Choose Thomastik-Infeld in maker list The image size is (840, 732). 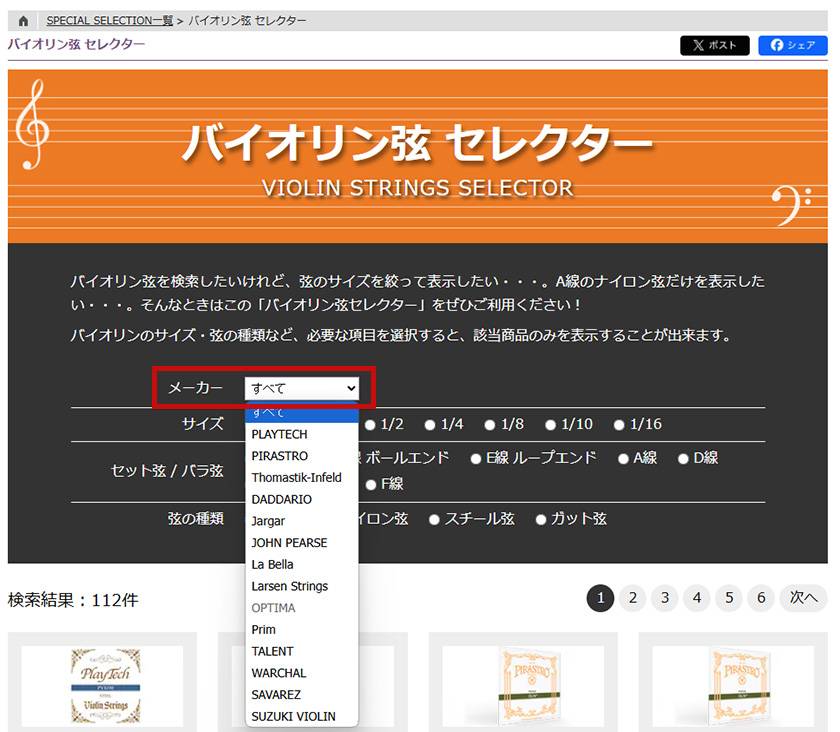[x=302, y=477]
